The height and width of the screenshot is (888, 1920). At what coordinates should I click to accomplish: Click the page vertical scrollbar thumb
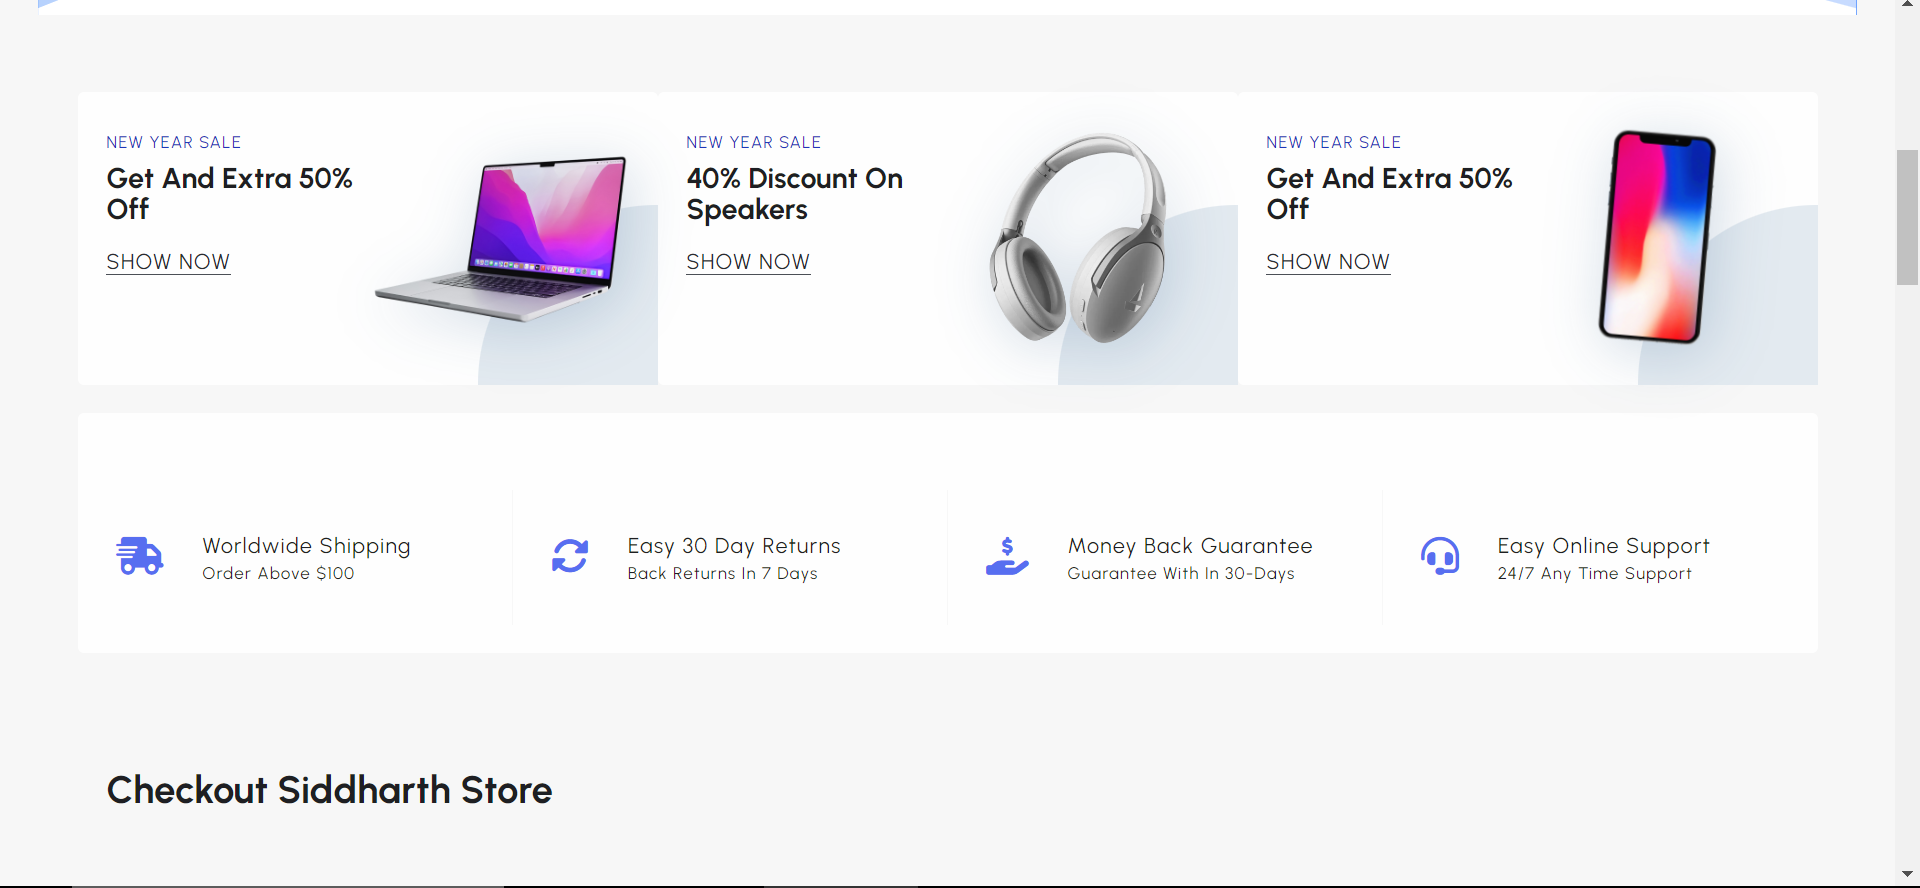(x=1907, y=218)
